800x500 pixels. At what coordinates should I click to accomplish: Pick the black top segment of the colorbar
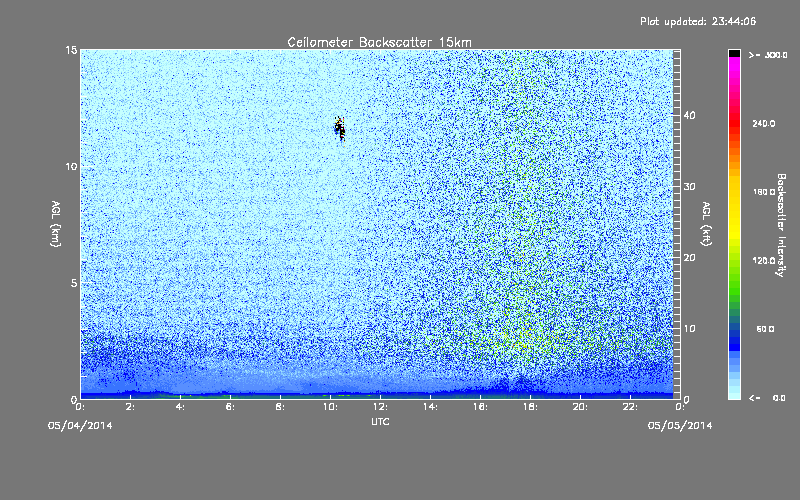(x=734, y=53)
